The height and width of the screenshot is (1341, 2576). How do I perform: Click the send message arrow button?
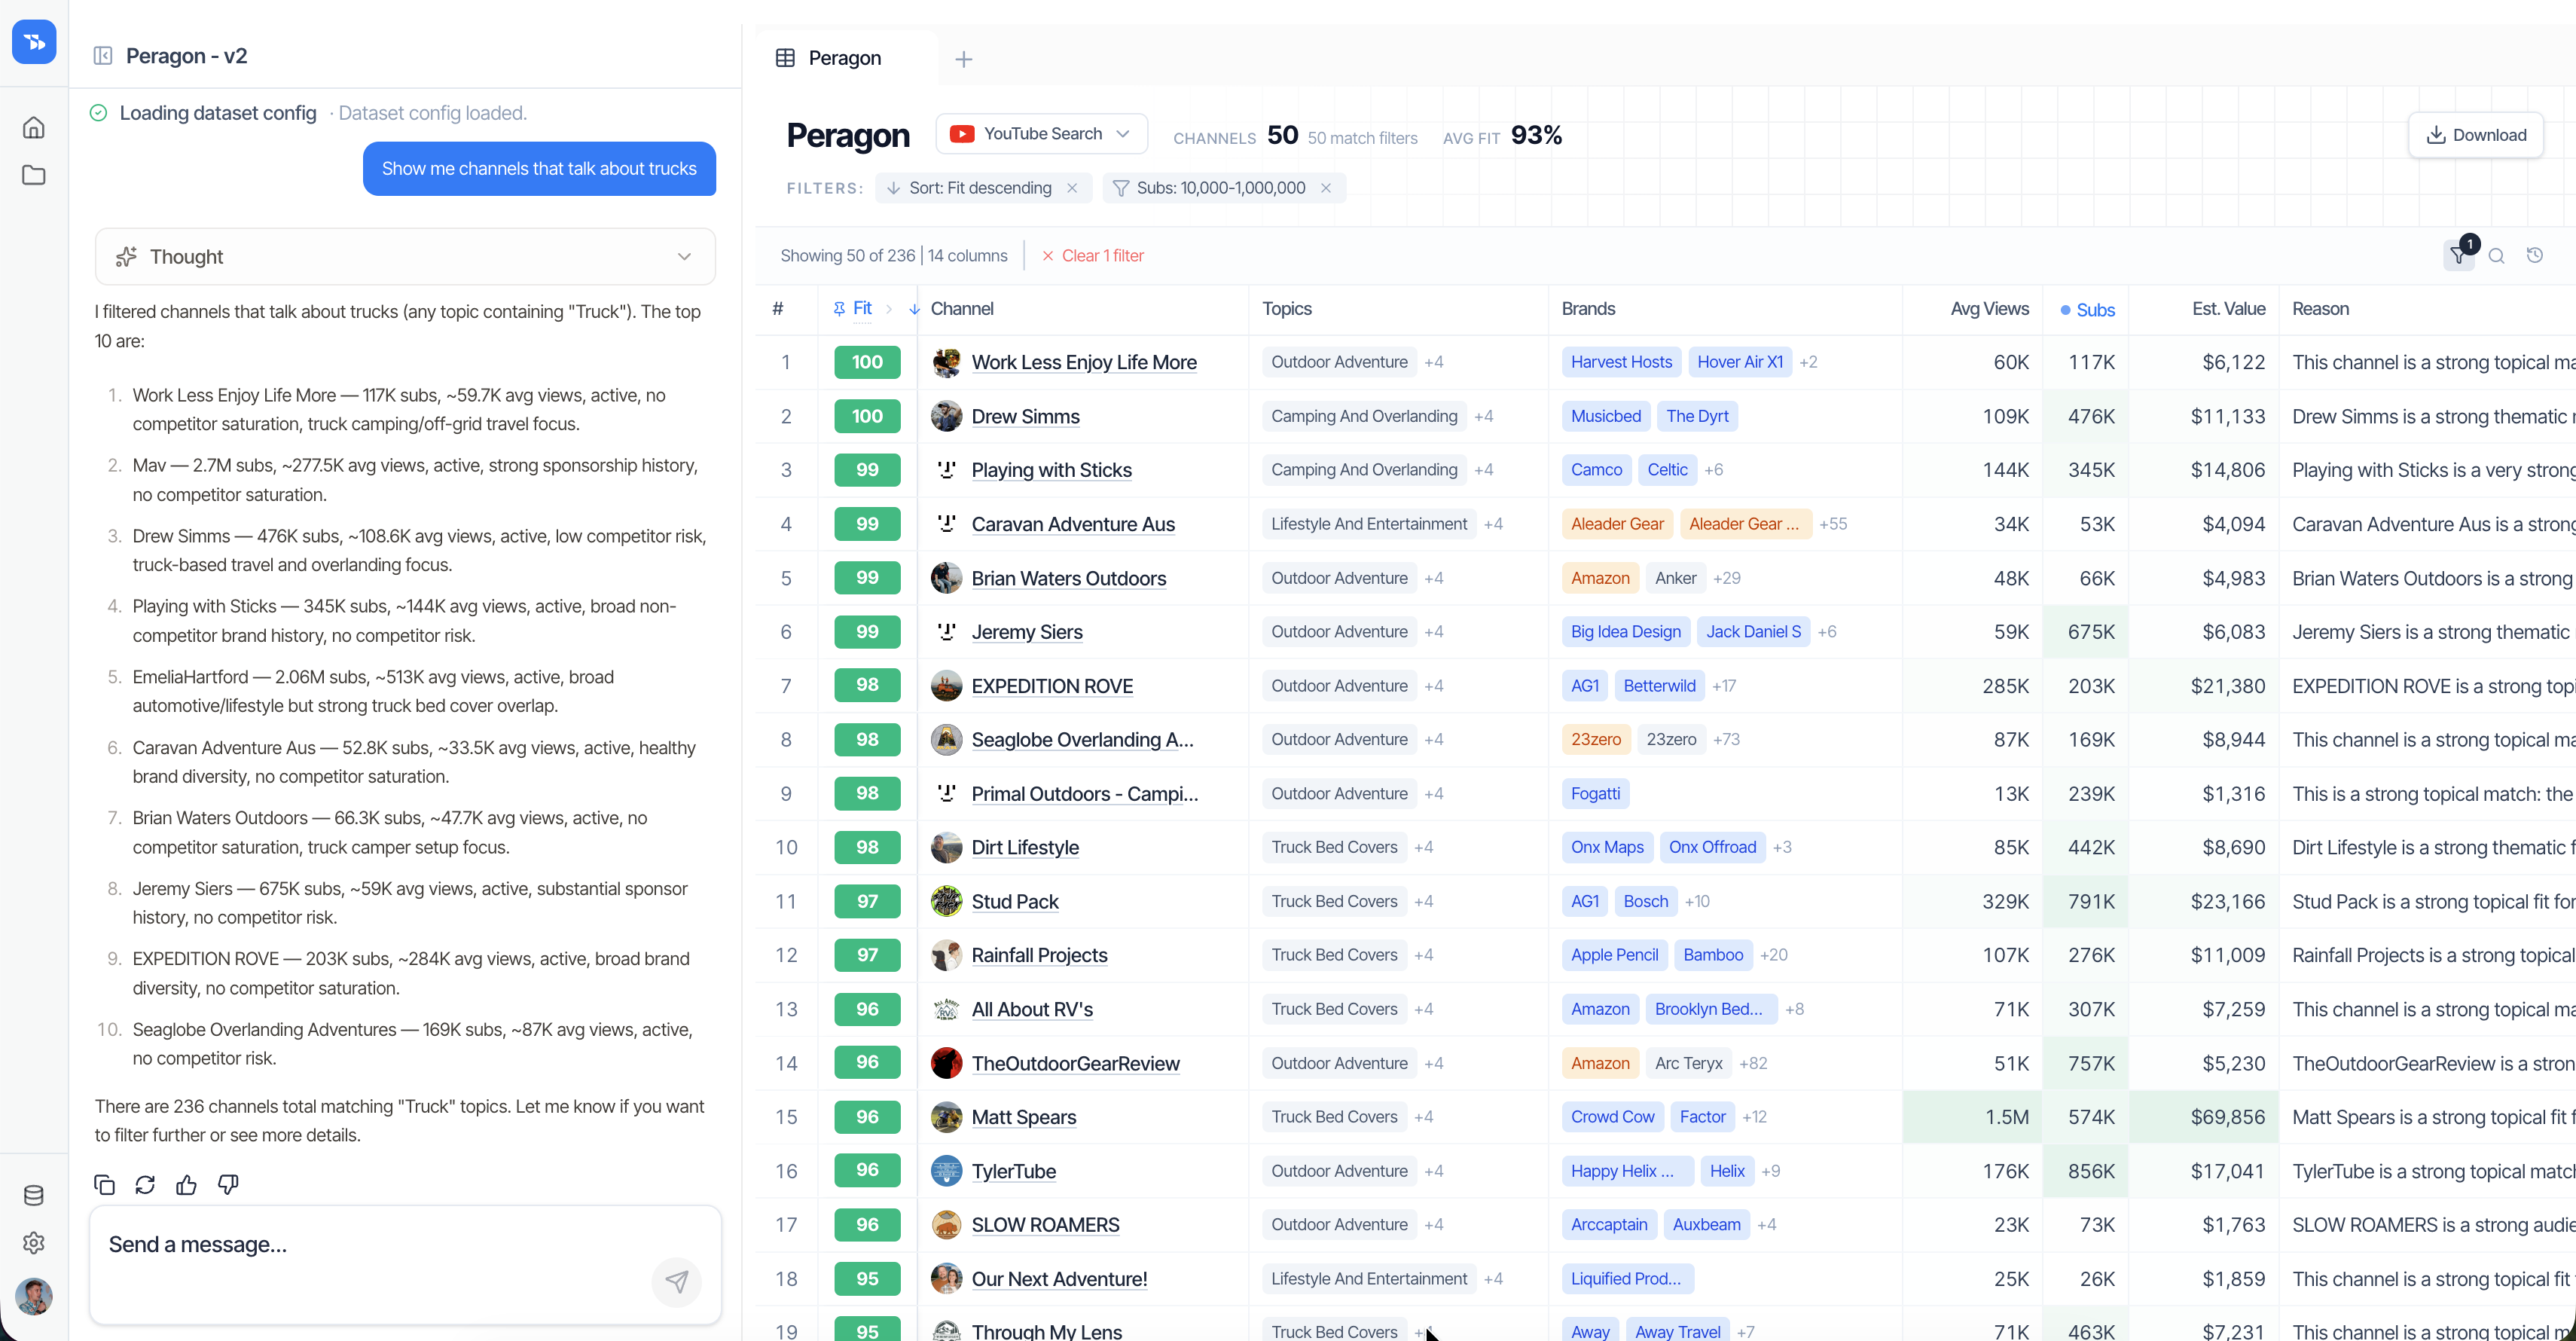tap(677, 1281)
